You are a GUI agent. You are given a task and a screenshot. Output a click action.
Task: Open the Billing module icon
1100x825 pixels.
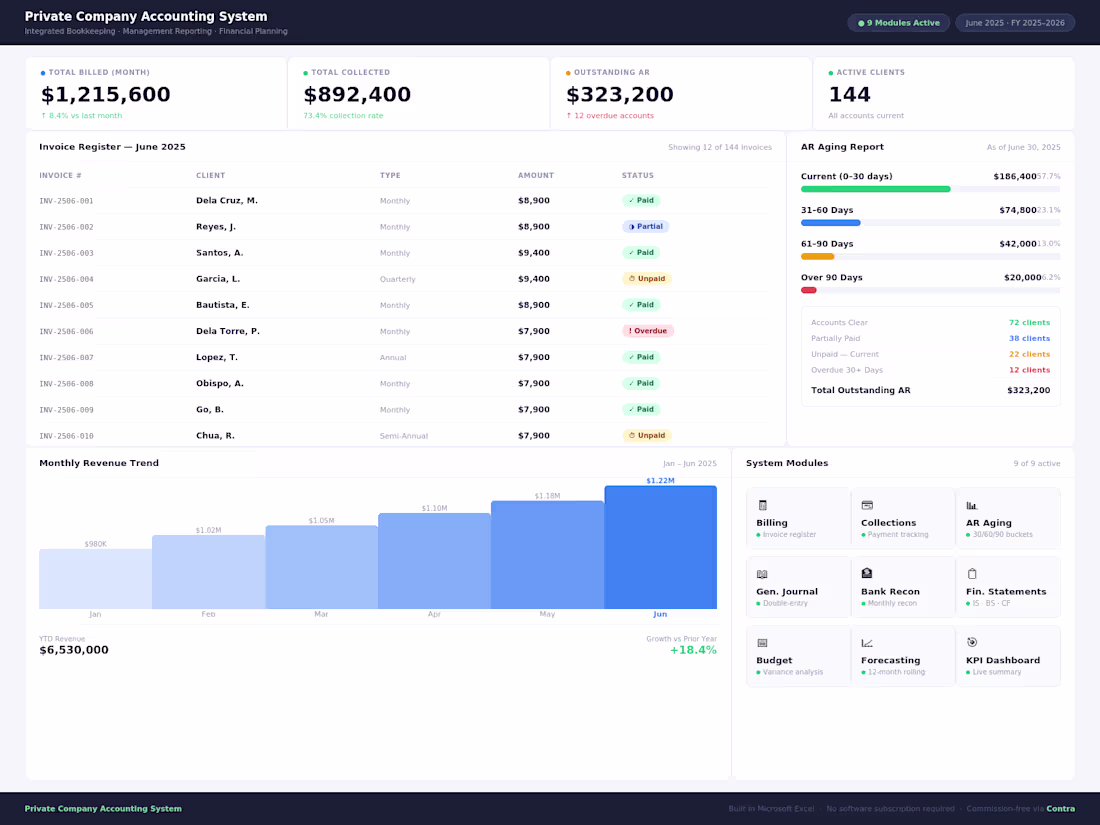pyautogui.click(x=763, y=505)
